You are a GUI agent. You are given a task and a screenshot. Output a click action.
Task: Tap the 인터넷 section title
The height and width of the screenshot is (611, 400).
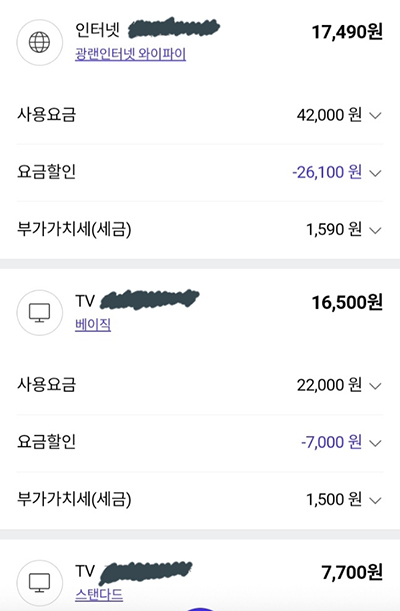coord(97,30)
